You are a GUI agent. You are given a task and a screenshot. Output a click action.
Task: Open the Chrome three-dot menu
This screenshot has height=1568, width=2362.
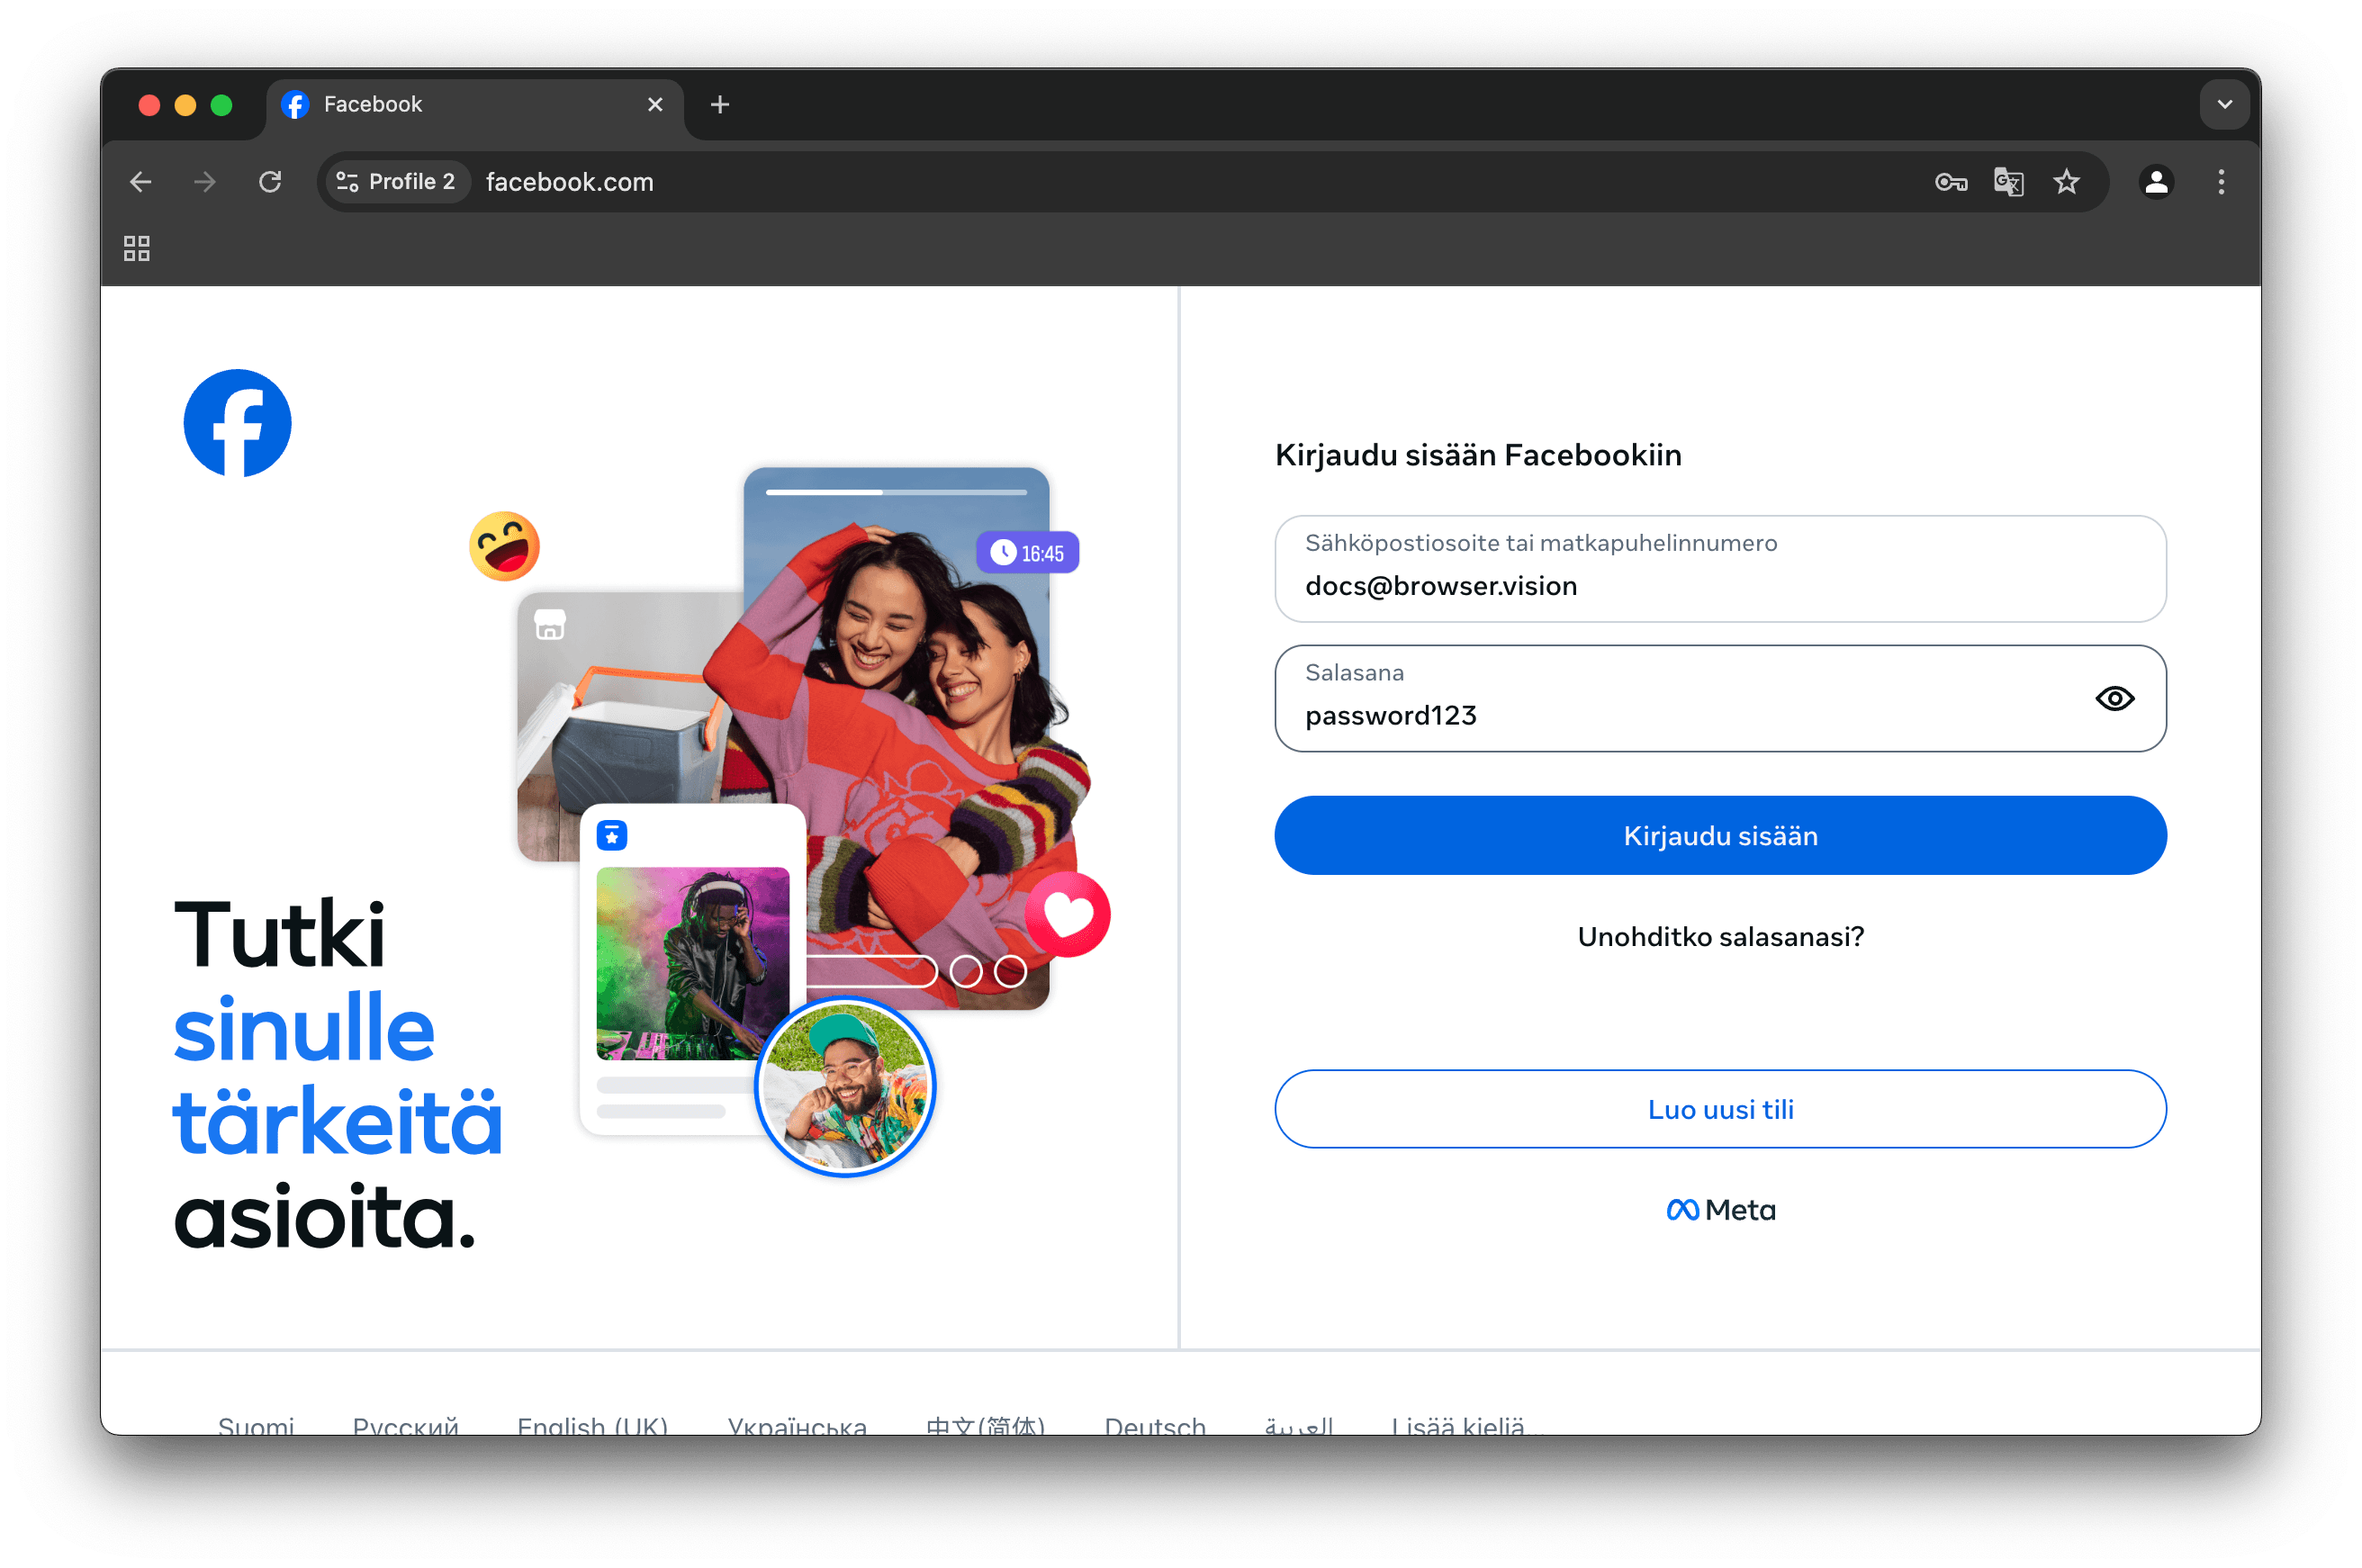(x=2221, y=182)
